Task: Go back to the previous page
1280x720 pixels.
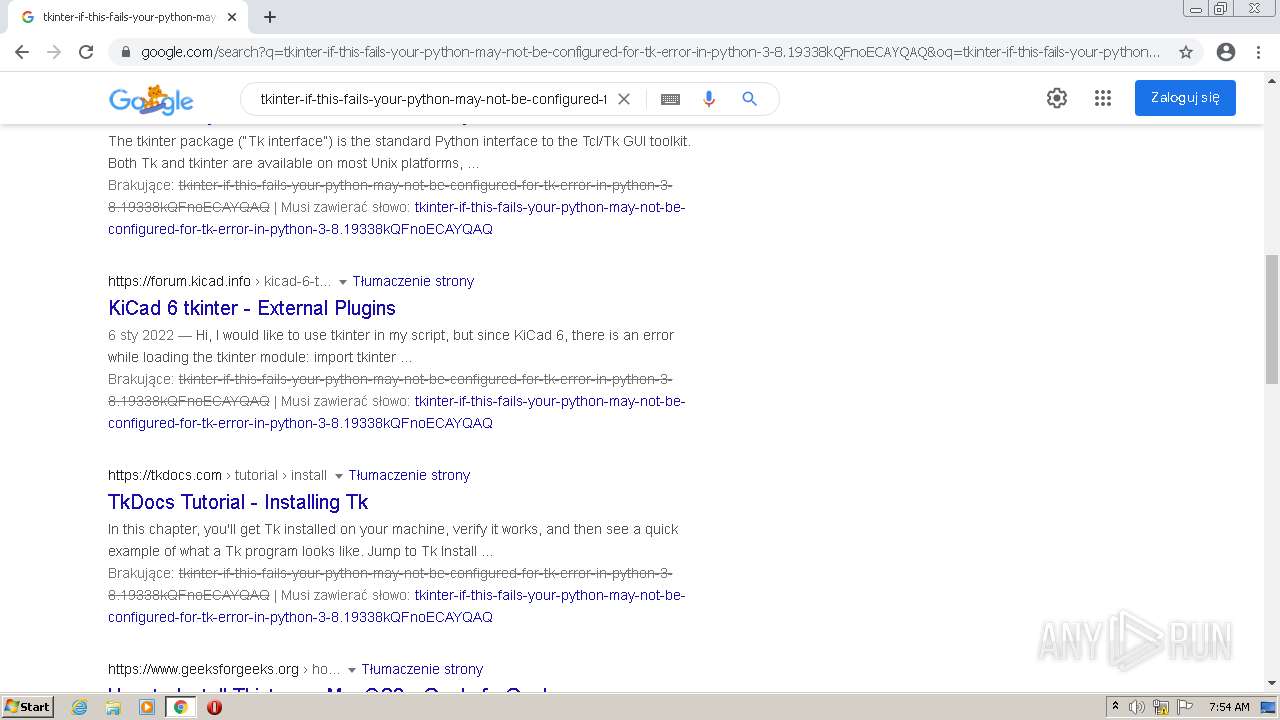Action: click(x=22, y=52)
